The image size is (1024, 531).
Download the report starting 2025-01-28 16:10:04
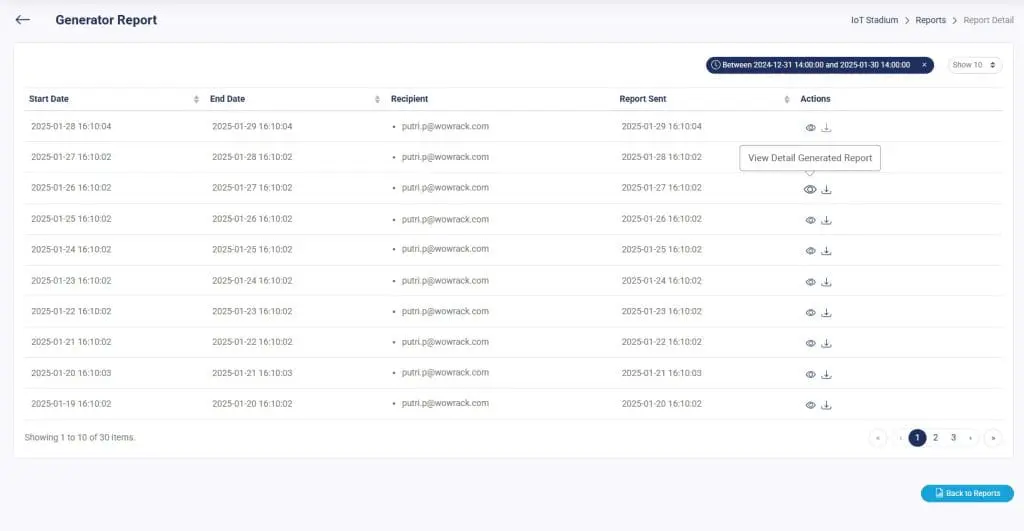pyautogui.click(x=826, y=128)
